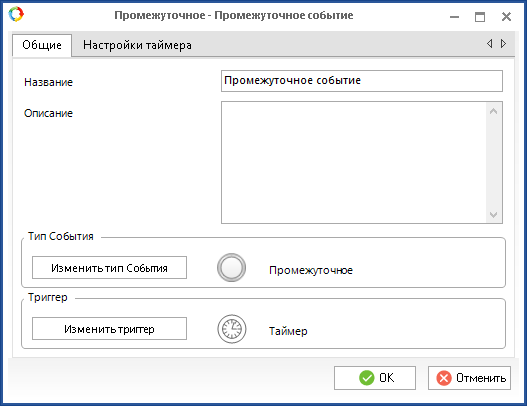Click description scrollbar up arrow

click(493, 111)
